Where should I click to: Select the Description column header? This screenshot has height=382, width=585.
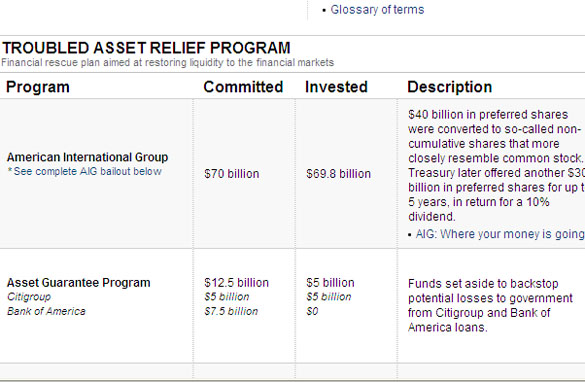click(450, 87)
